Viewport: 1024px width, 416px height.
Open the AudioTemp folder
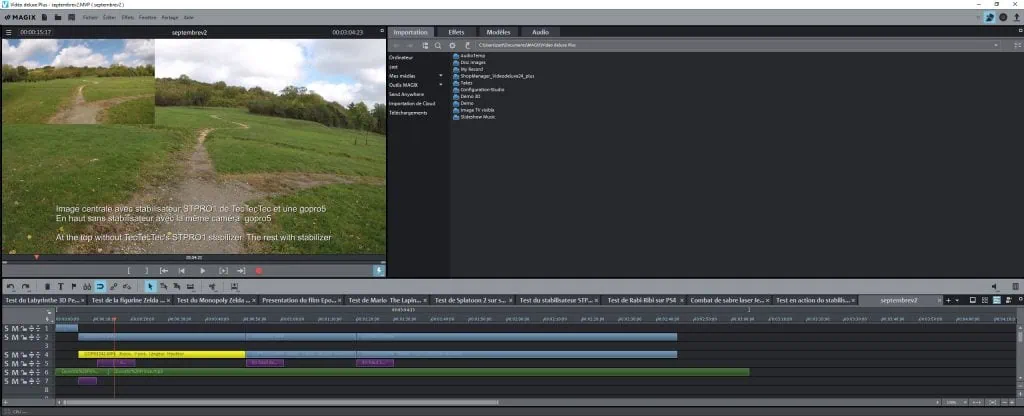click(469, 56)
